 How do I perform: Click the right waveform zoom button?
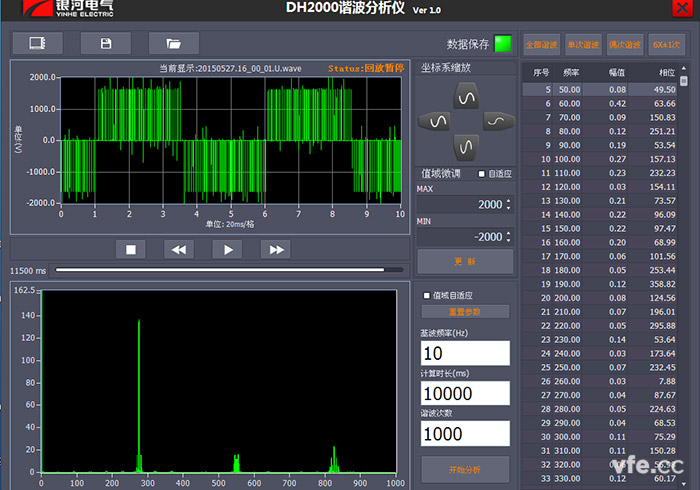(497, 121)
